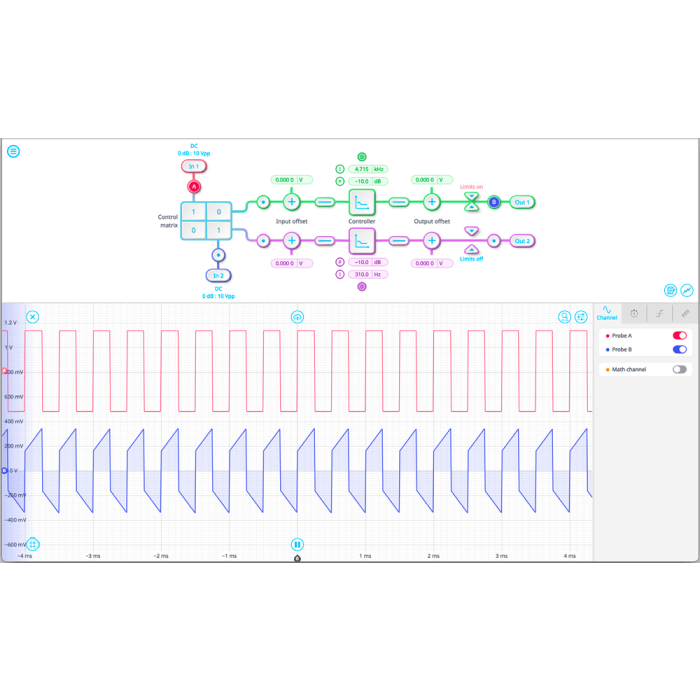700x700 pixels.
Task: Click the green upper Controller block
Action: click(362, 202)
